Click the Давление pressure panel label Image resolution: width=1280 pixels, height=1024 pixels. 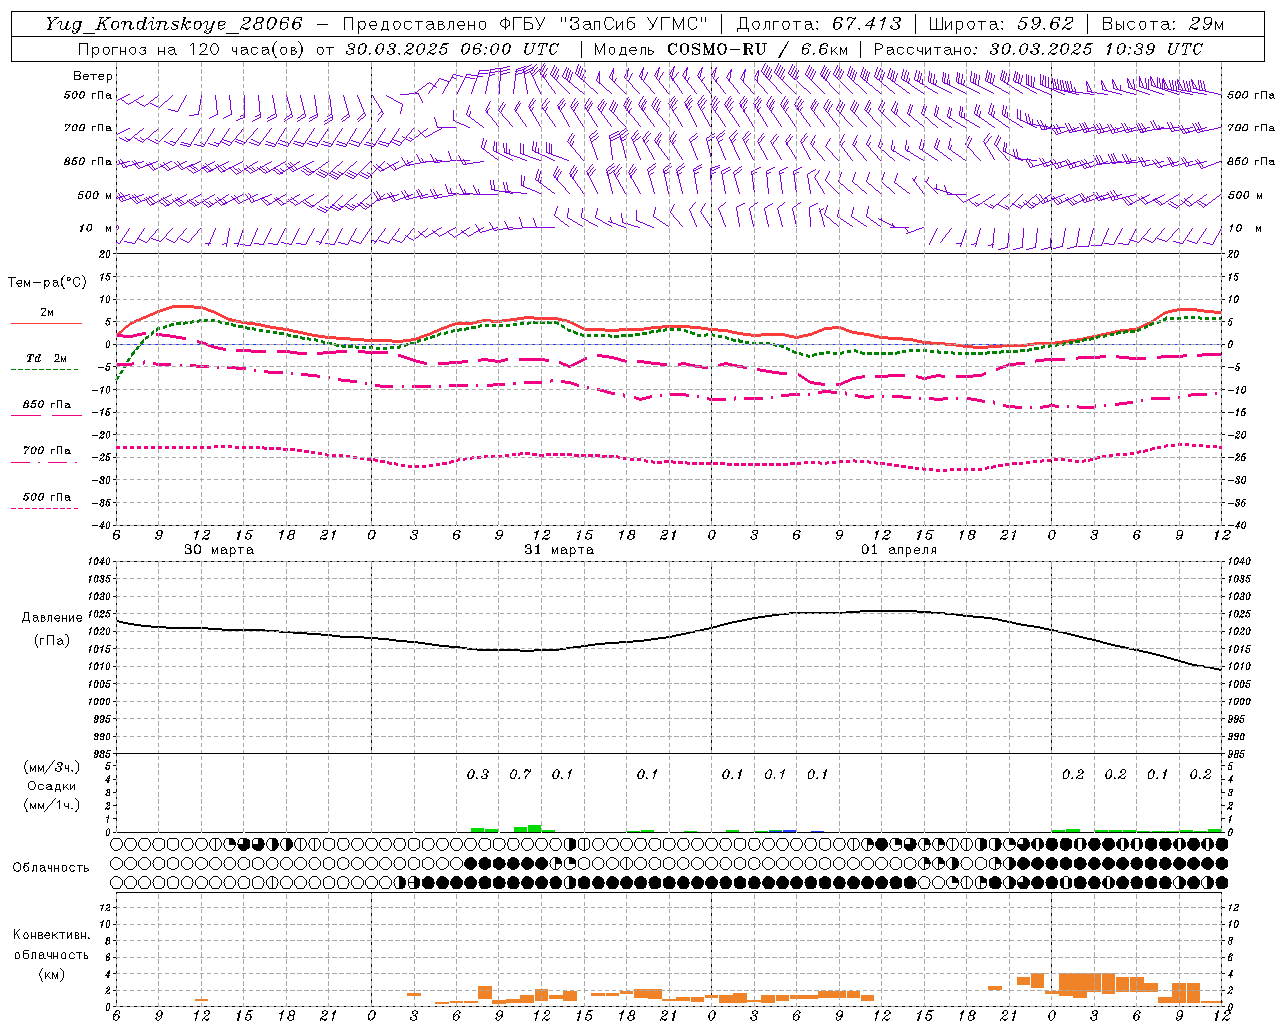[52, 618]
